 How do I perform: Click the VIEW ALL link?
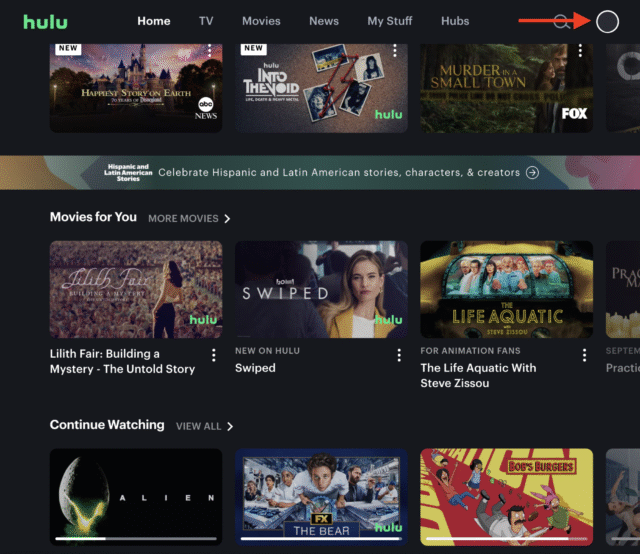point(198,427)
